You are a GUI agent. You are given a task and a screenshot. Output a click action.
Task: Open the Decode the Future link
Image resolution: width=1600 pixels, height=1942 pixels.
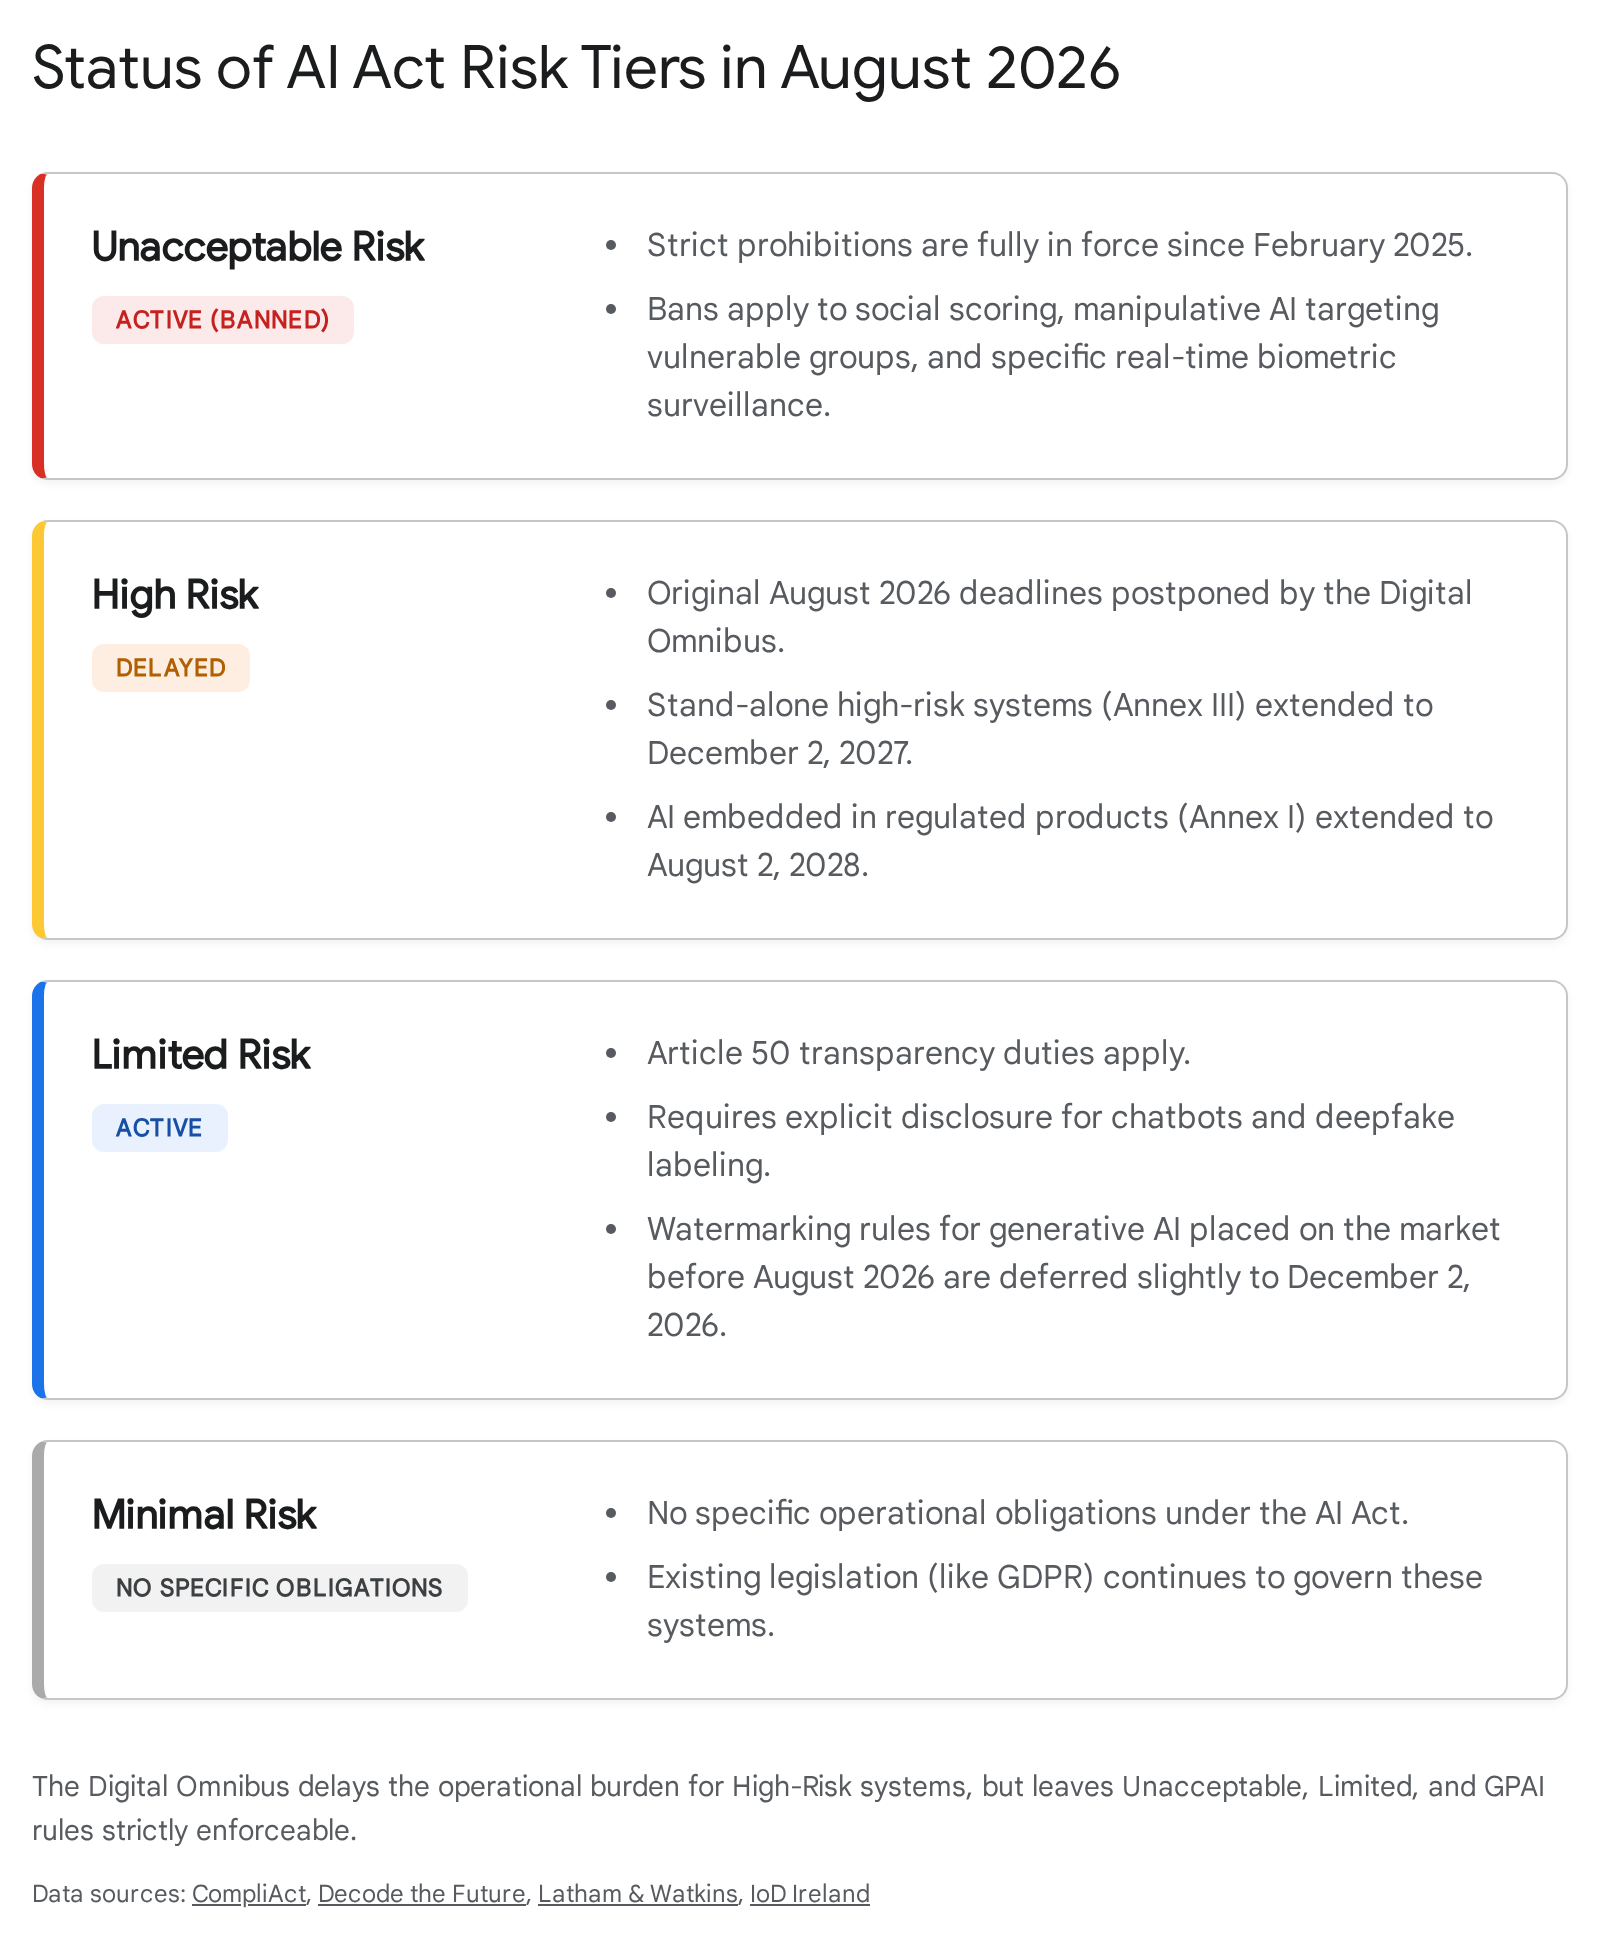[422, 1893]
